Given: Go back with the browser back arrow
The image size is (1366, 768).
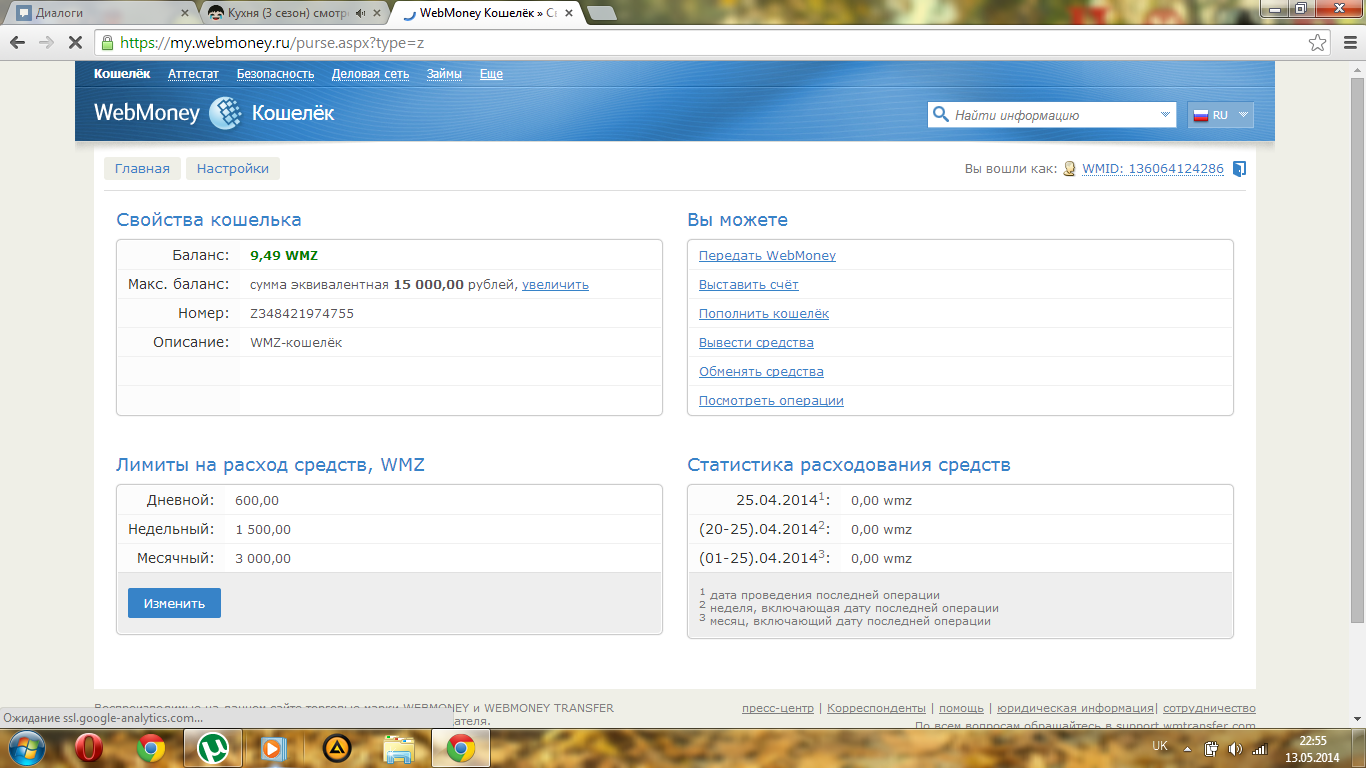Looking at the screenshot, I should (x=17, y=43).
